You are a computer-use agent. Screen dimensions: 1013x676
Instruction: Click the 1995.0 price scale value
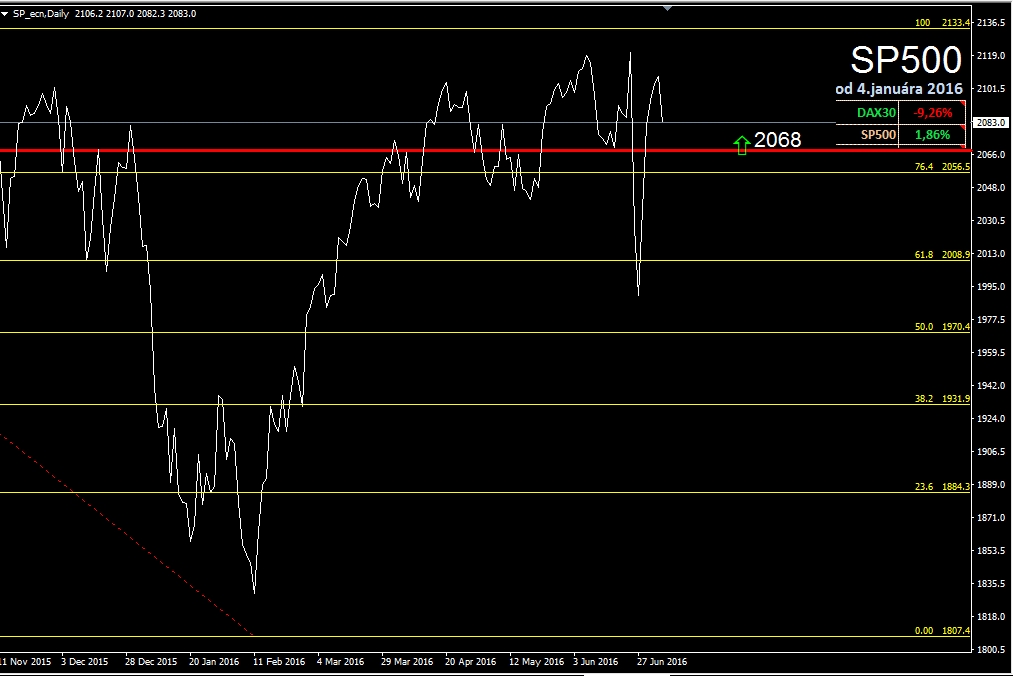[991, 286]
